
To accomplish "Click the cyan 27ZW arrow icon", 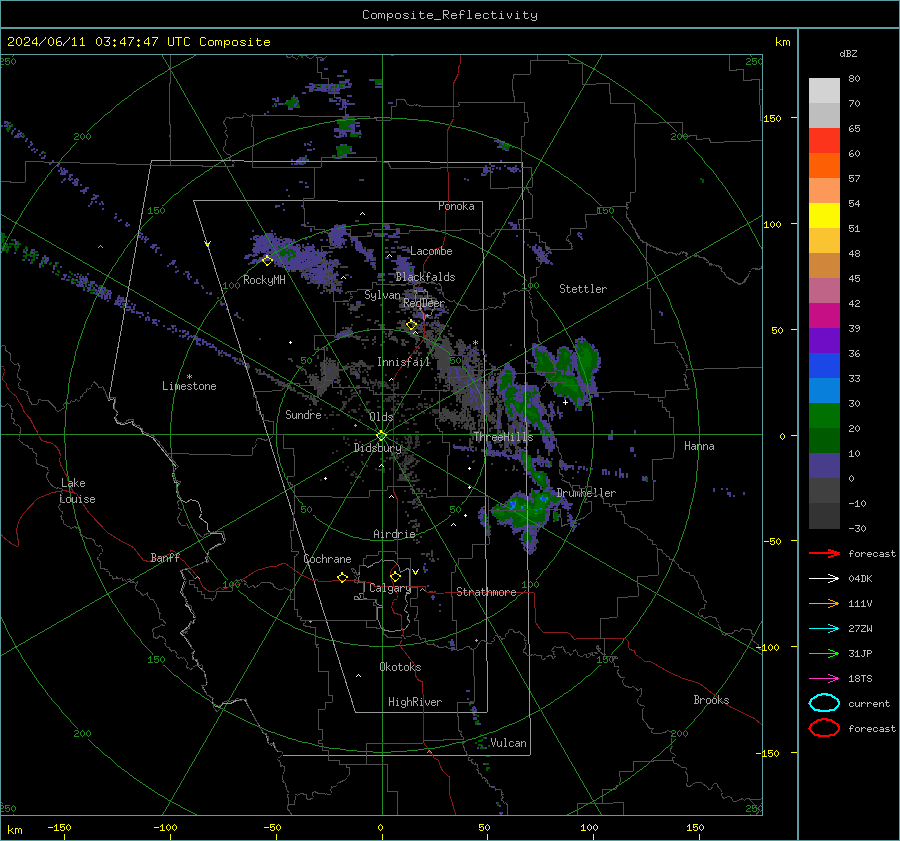I will (824, 629).
